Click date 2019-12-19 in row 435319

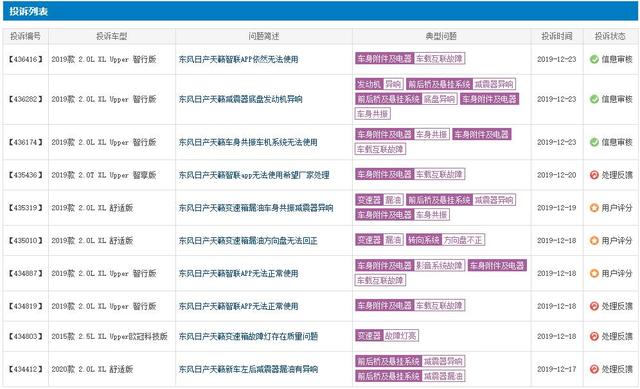tap(557, 208)
